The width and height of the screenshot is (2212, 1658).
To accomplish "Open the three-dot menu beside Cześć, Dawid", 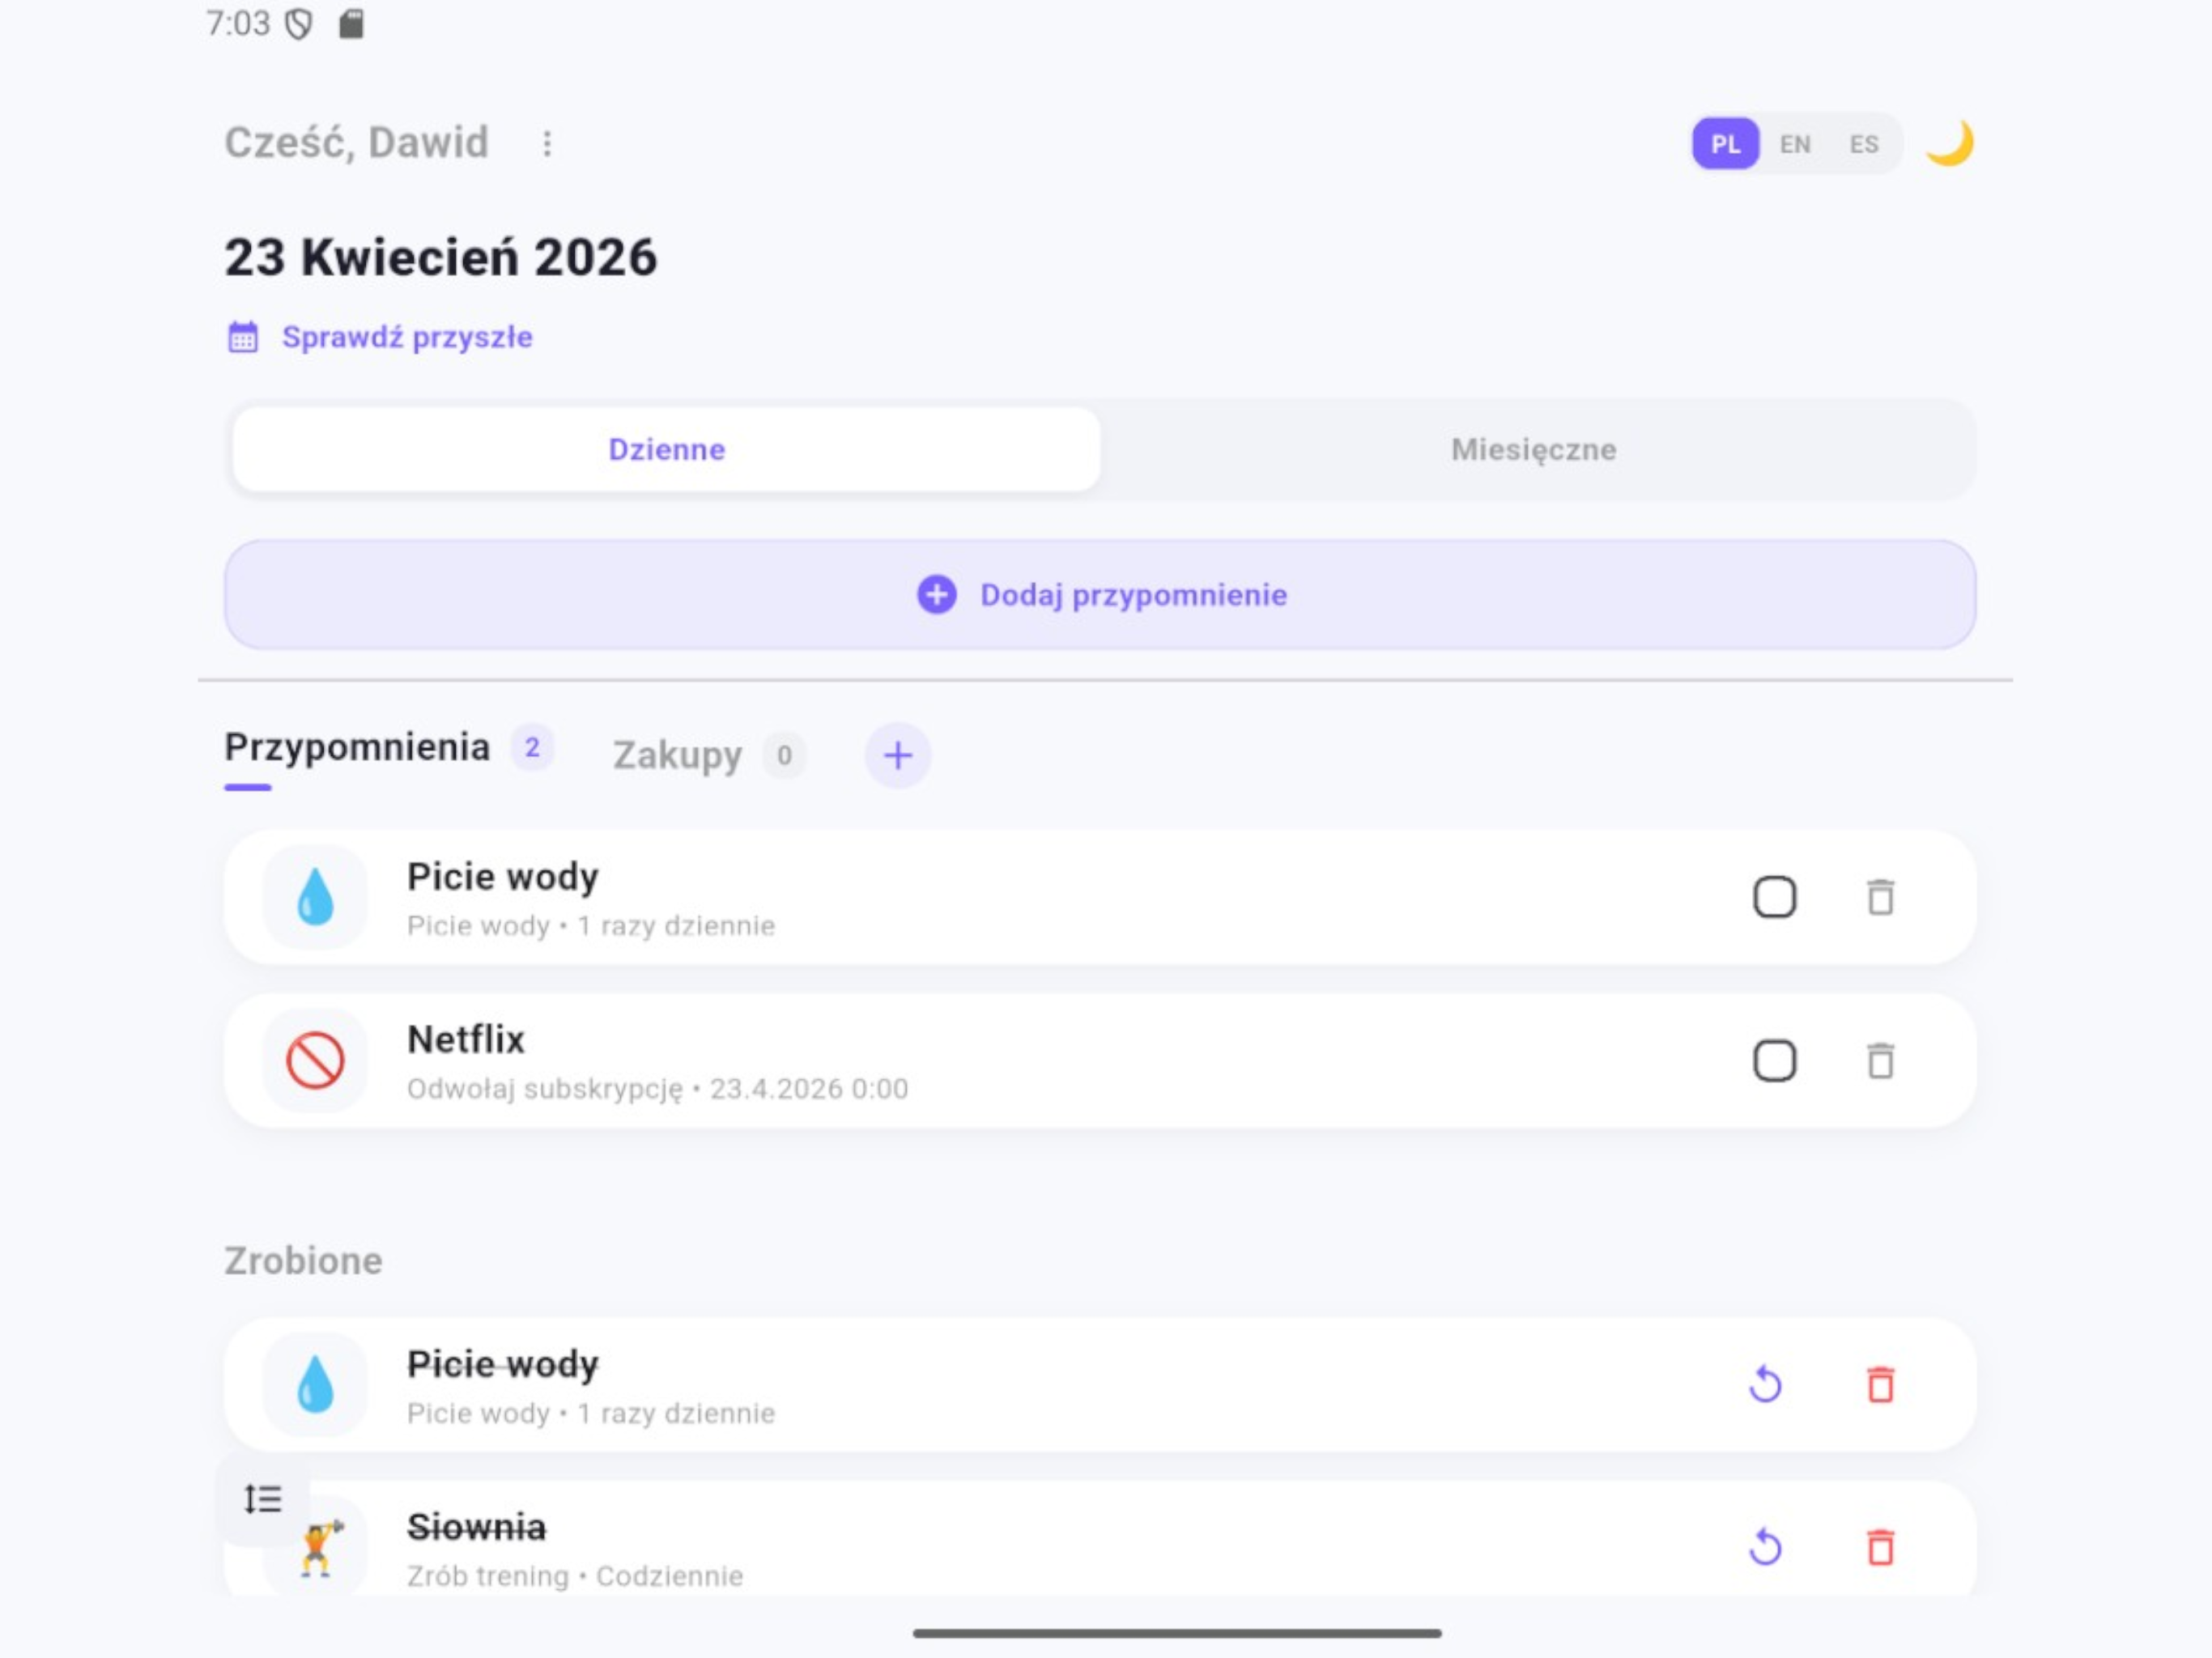I will tap(547, 144).
